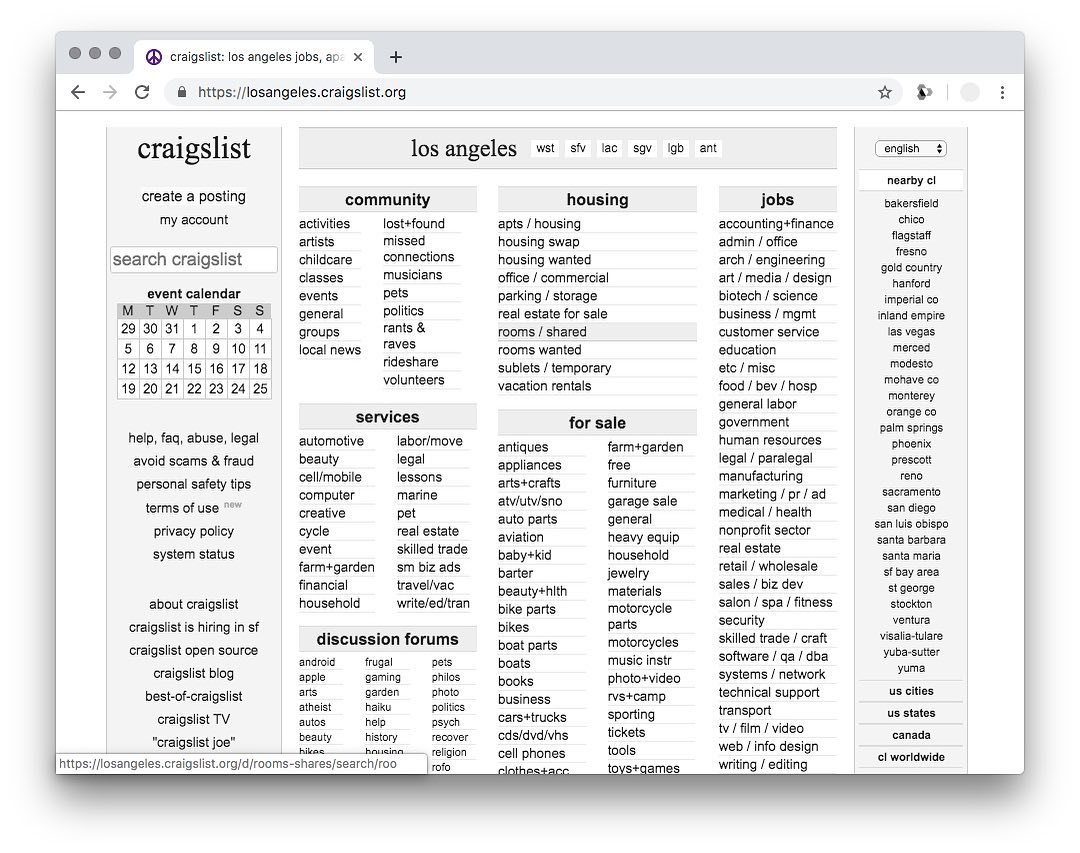
Task: Browse music instr for sale
Action: 639,660
